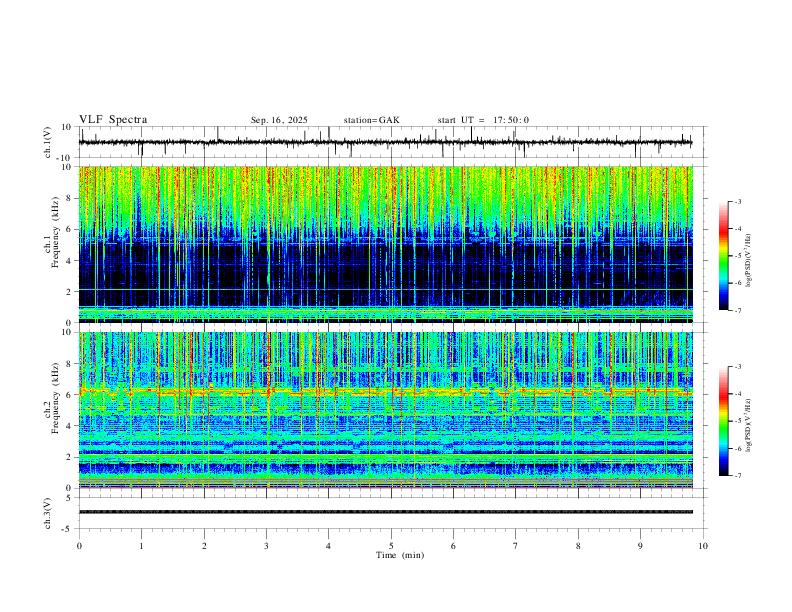Click the 'start UT = 17:50:0' text
The width and height of the screenshot is (792, 612).
[483, 120]
